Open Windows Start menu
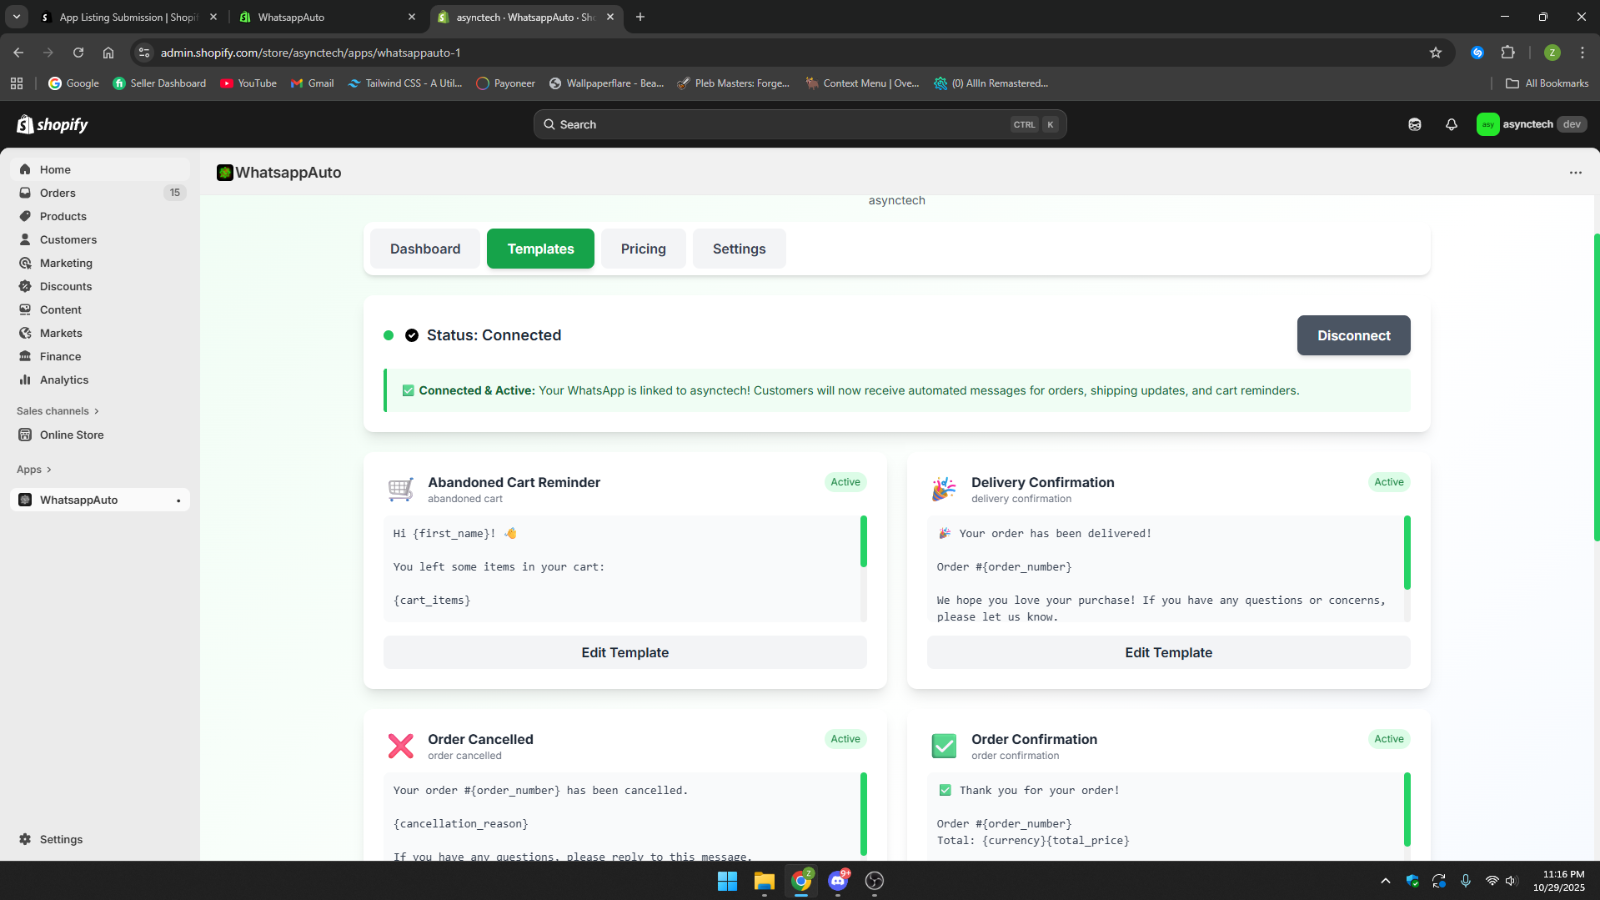Image resolution: width=1600 pixels, height=900 pixels. (x=727, y=881)
